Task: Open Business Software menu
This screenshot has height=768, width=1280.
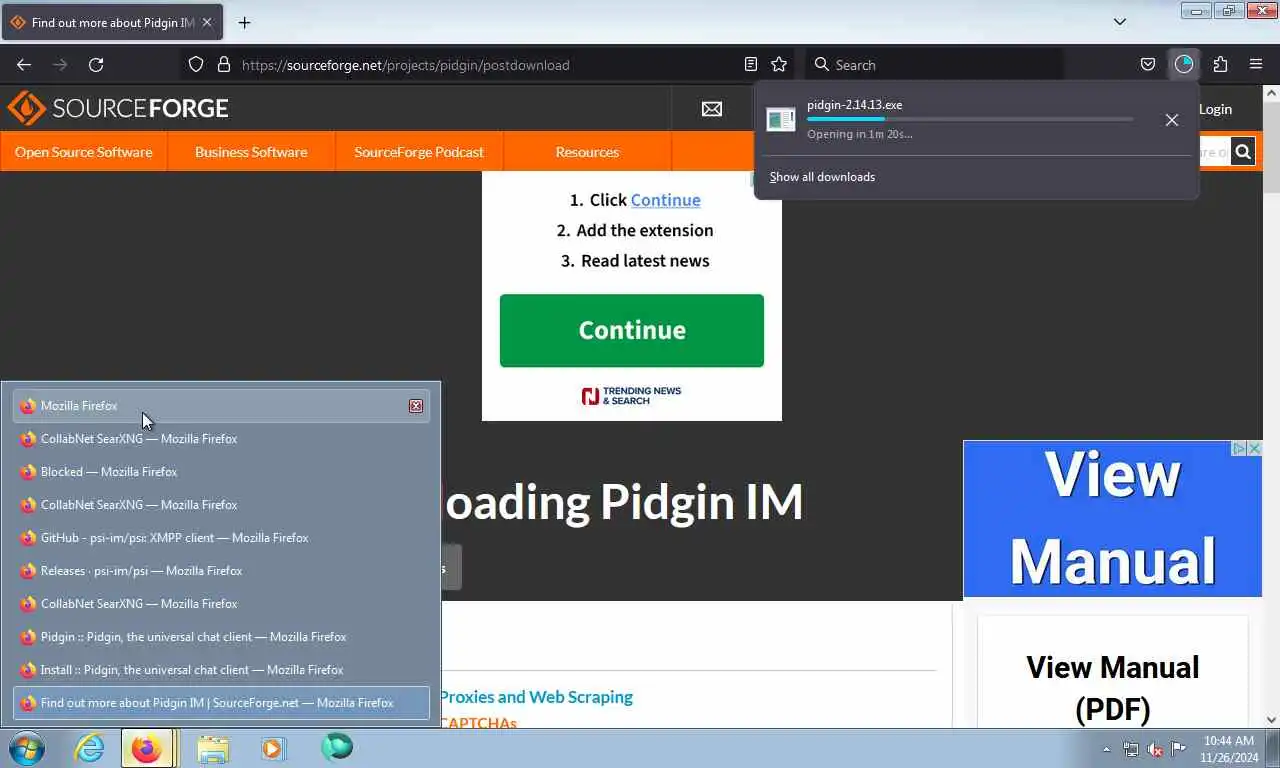Action: pyautogui.click(x=251, y=152)
